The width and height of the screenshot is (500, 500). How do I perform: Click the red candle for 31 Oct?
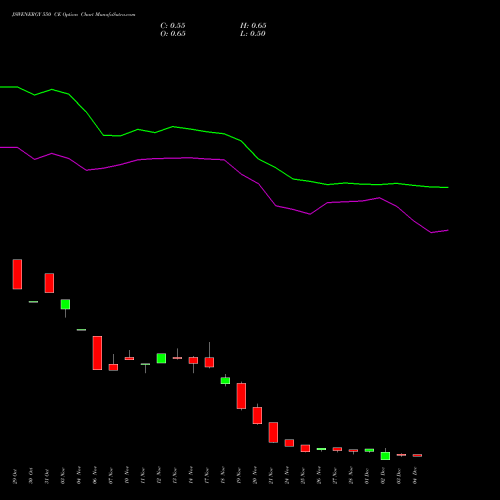click(49, 283)
